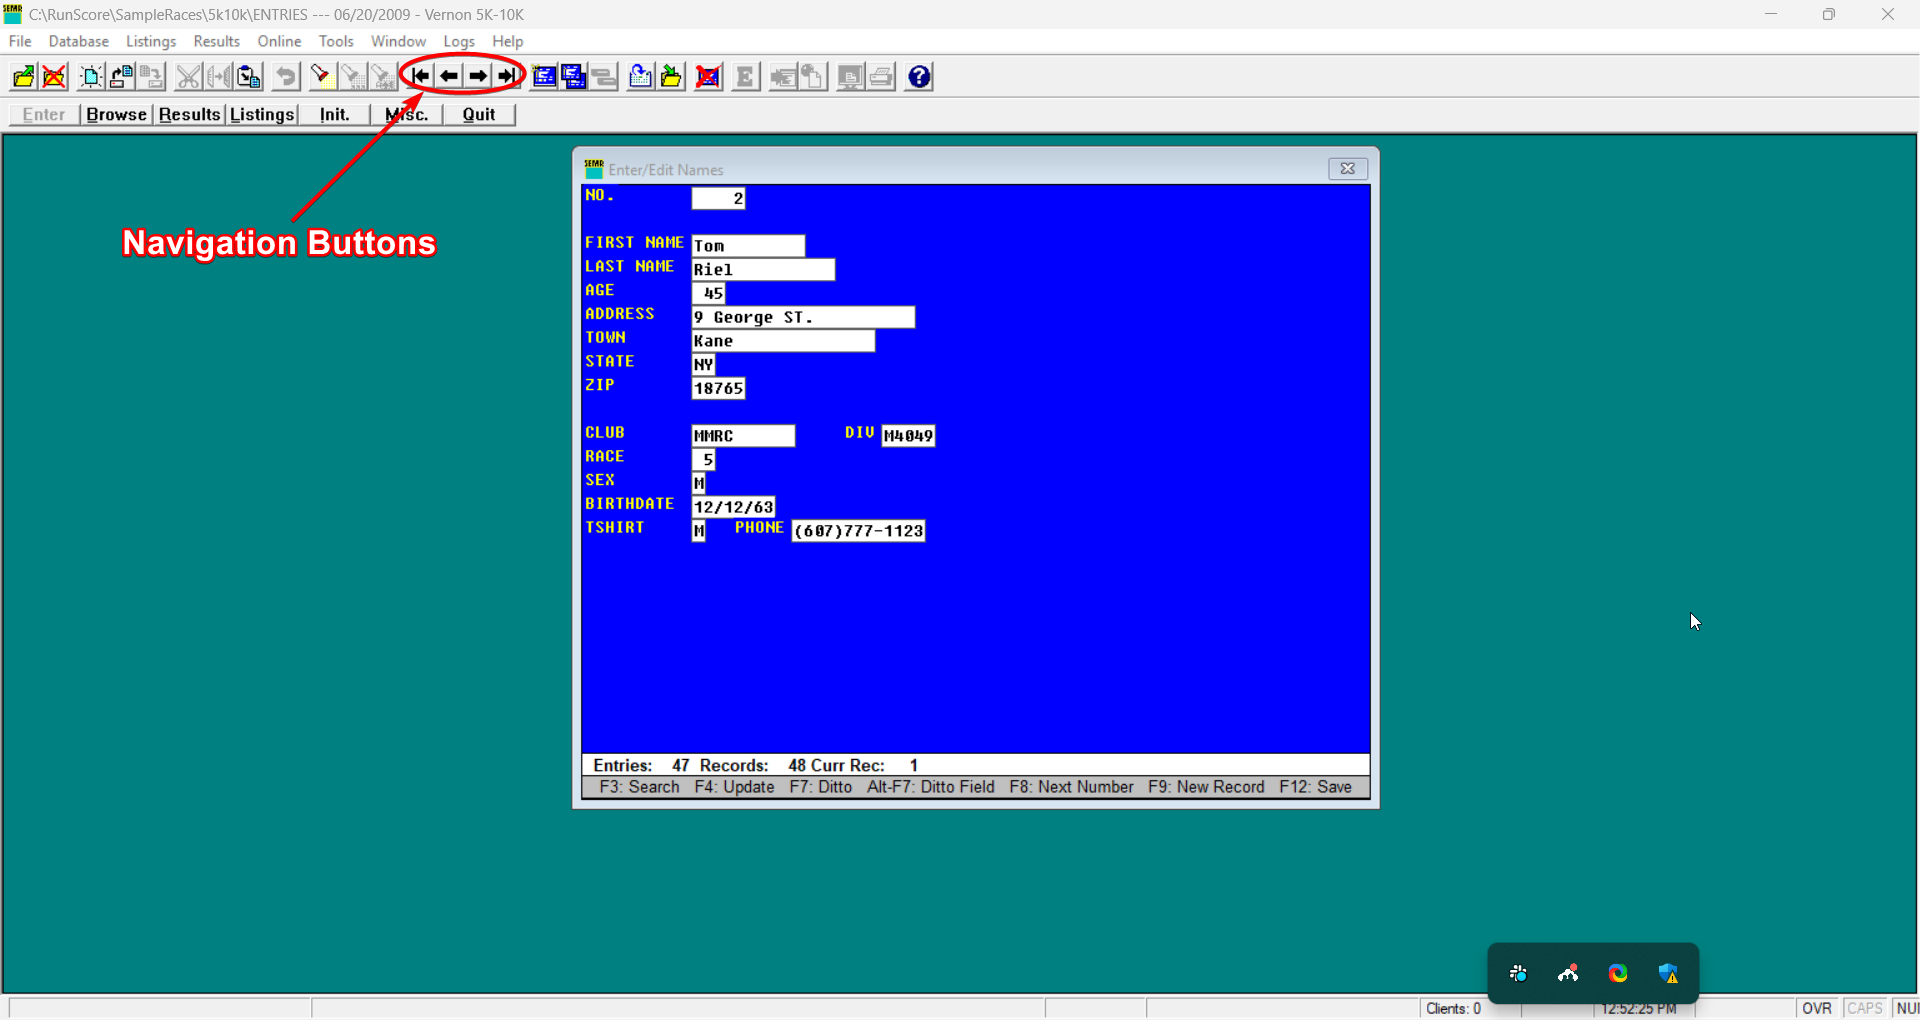This screenshot has width=1920, height=1020.
Task: Click the NO. field showing 2
Action: click(718, 198)
